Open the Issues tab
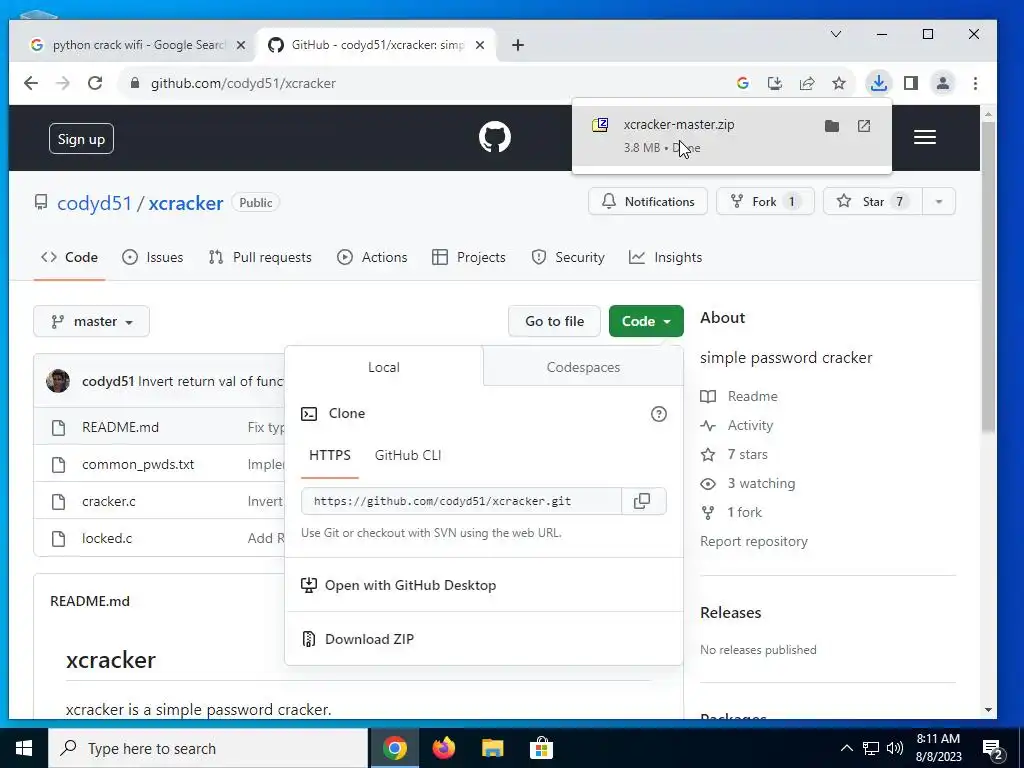 [x=153, y=257]
